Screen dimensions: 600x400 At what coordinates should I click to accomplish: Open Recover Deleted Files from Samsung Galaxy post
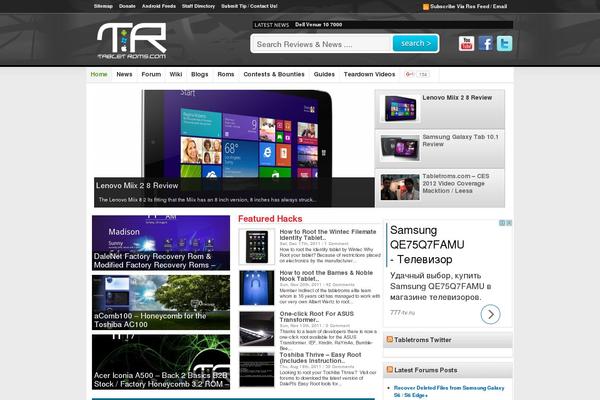[x=449, y=391]
